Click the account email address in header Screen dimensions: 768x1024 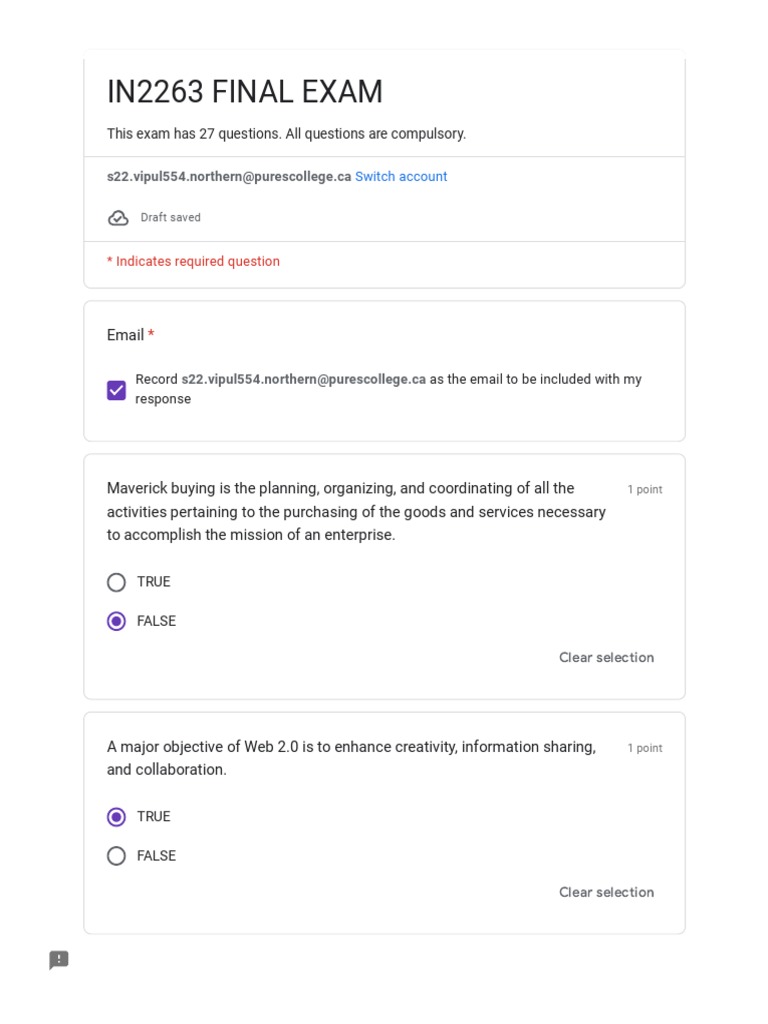click(229, 177)
